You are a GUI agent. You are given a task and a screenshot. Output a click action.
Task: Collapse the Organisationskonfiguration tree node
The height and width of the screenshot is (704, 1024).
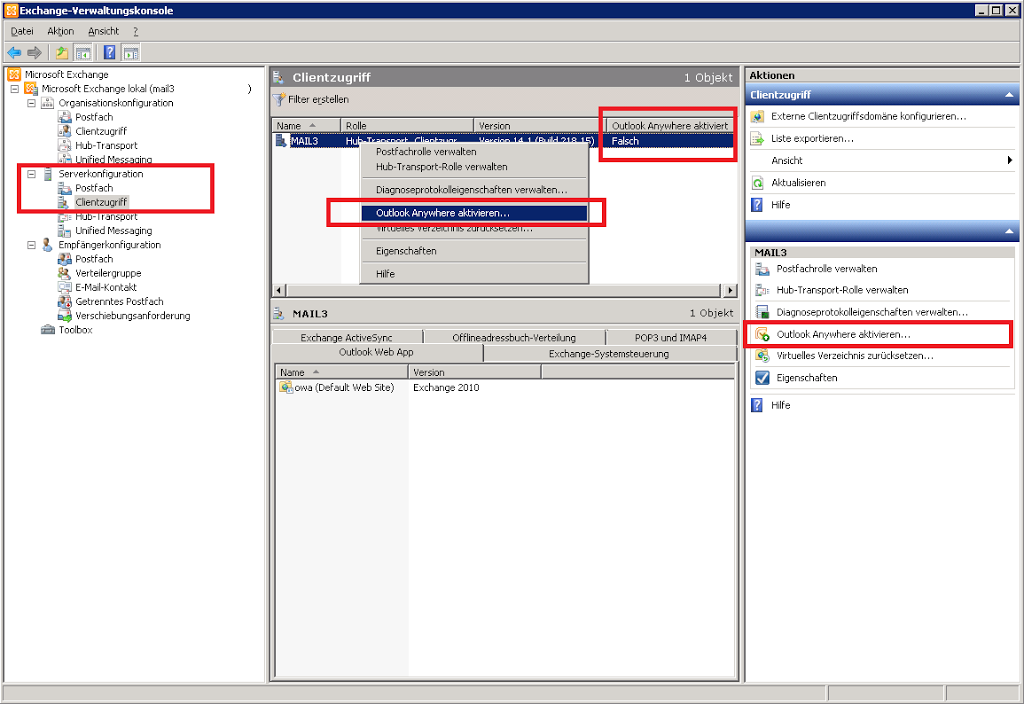pos(31,103)
